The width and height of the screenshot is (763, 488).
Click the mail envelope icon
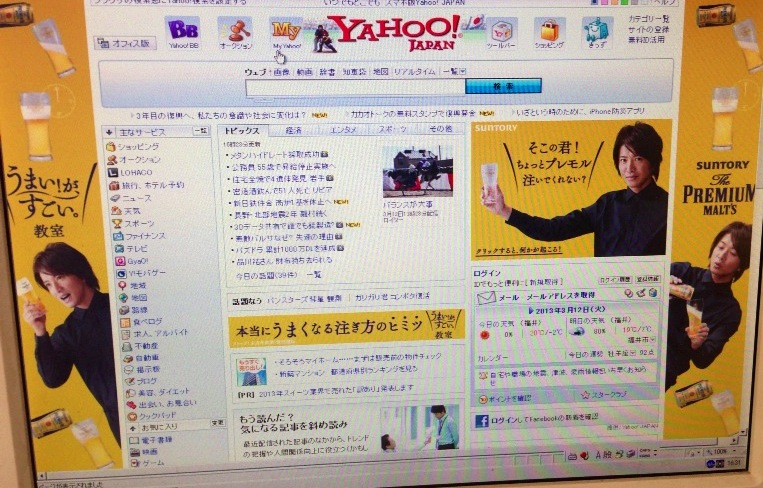click(x=485, y=298)
